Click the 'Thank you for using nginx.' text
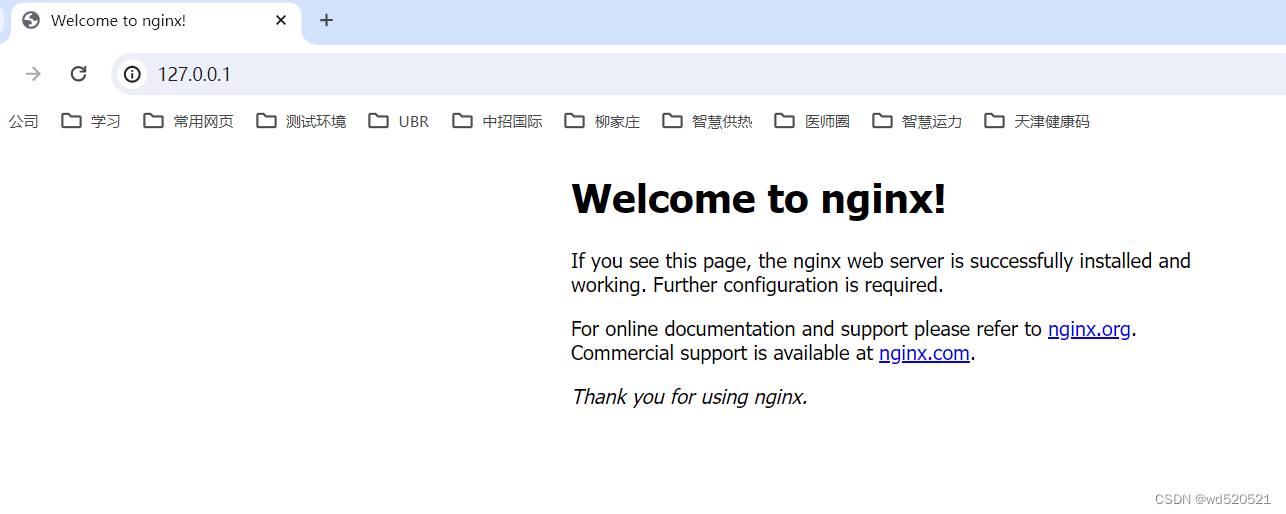This screenshot has width=1286, height=514. (689, 397)
